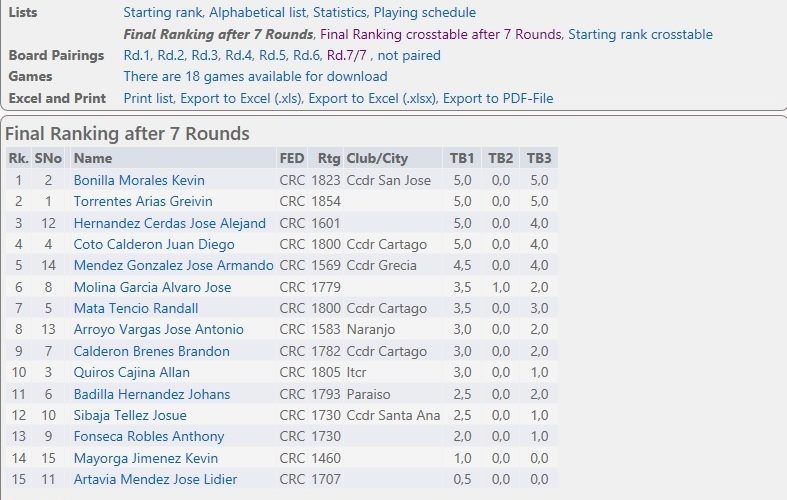Download the 18 available games
Image resolution: width=787 pixels, height=500 pixels.
[x=255, y=77]
